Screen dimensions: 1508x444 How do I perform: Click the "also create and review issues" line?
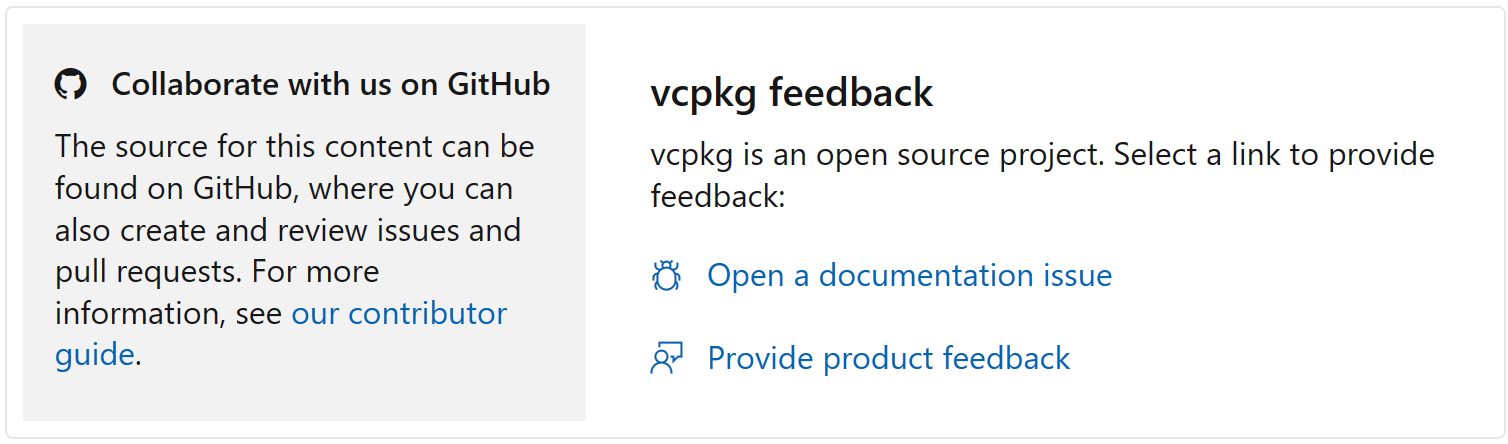[287, 230]
